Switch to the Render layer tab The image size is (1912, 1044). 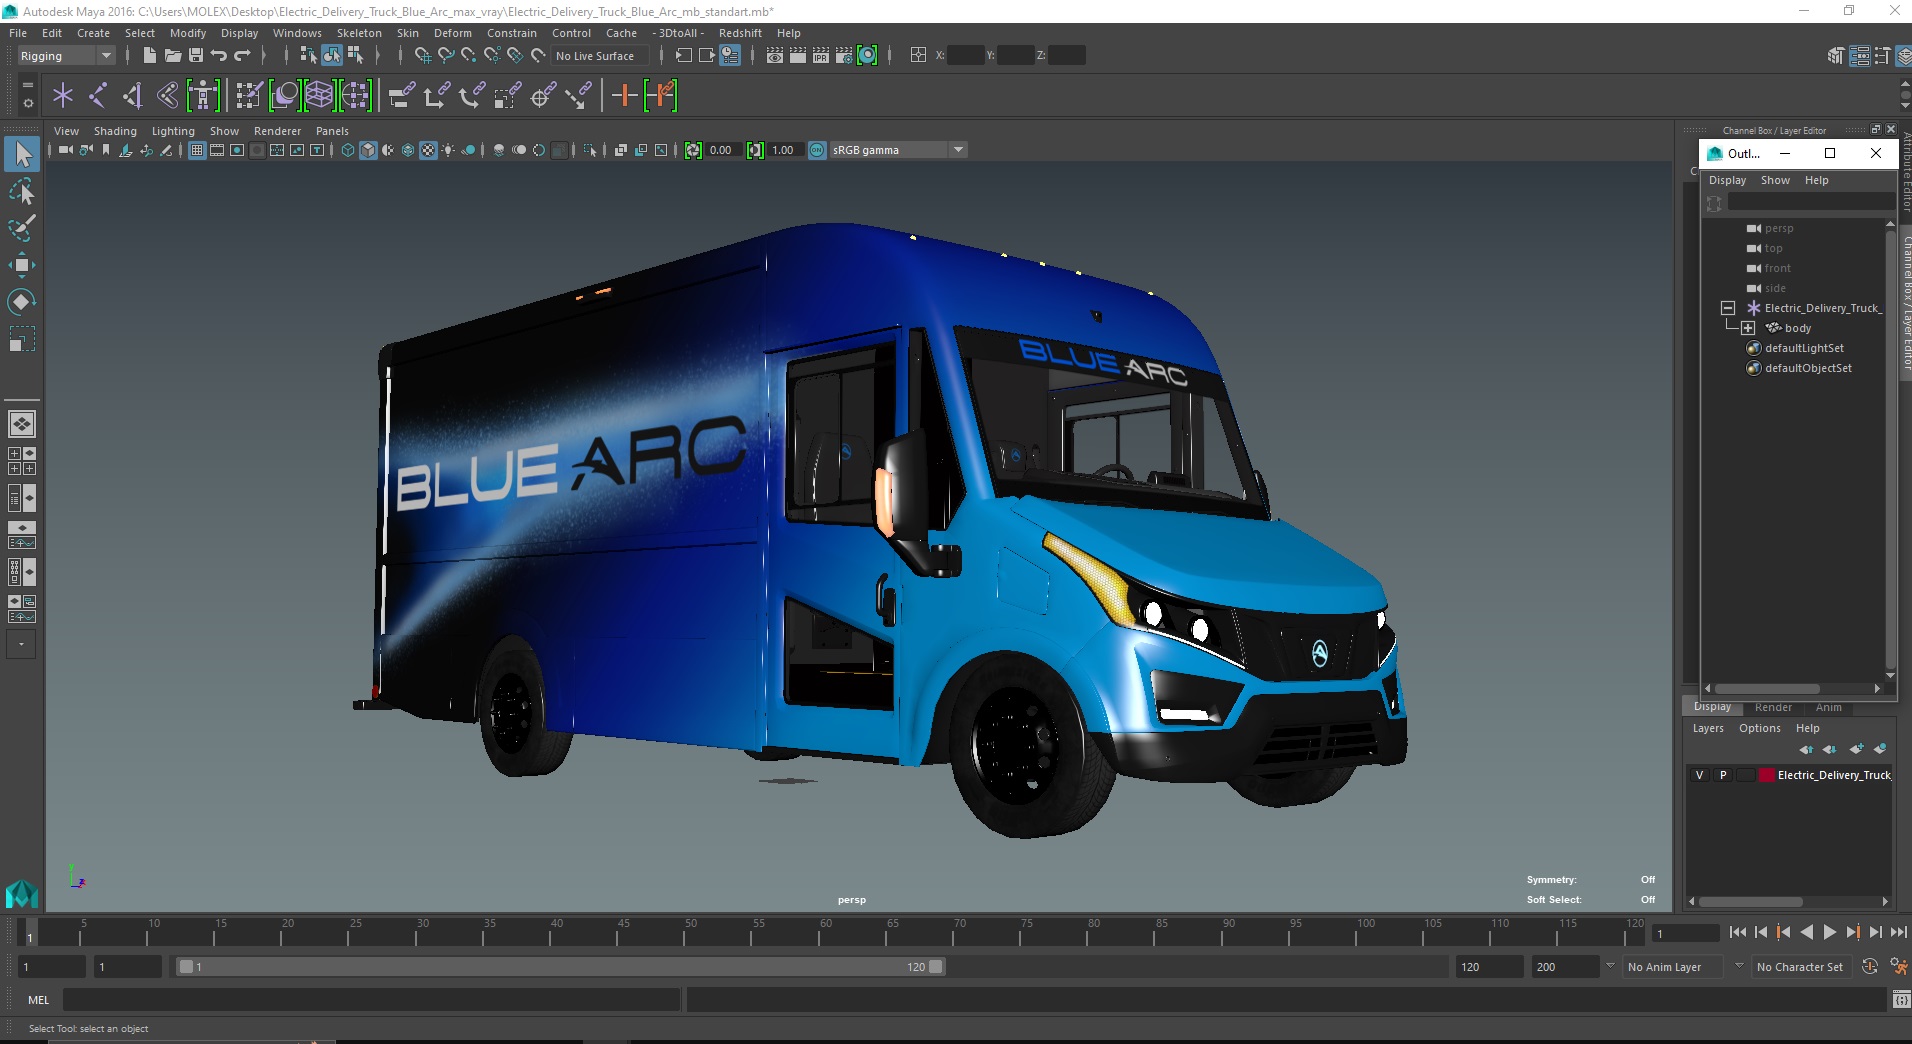pos(1773,707)
